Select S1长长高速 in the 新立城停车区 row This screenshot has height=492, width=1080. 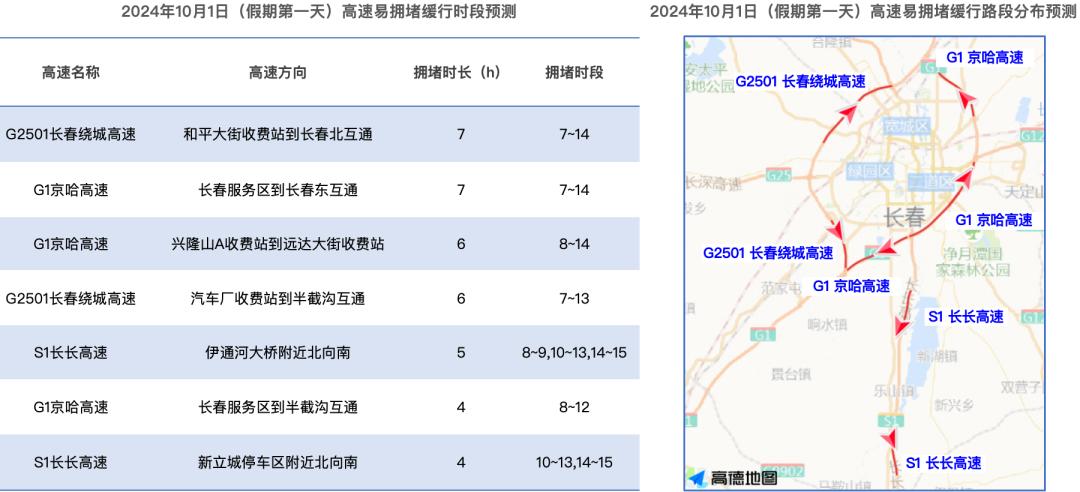tap(70, 462)
